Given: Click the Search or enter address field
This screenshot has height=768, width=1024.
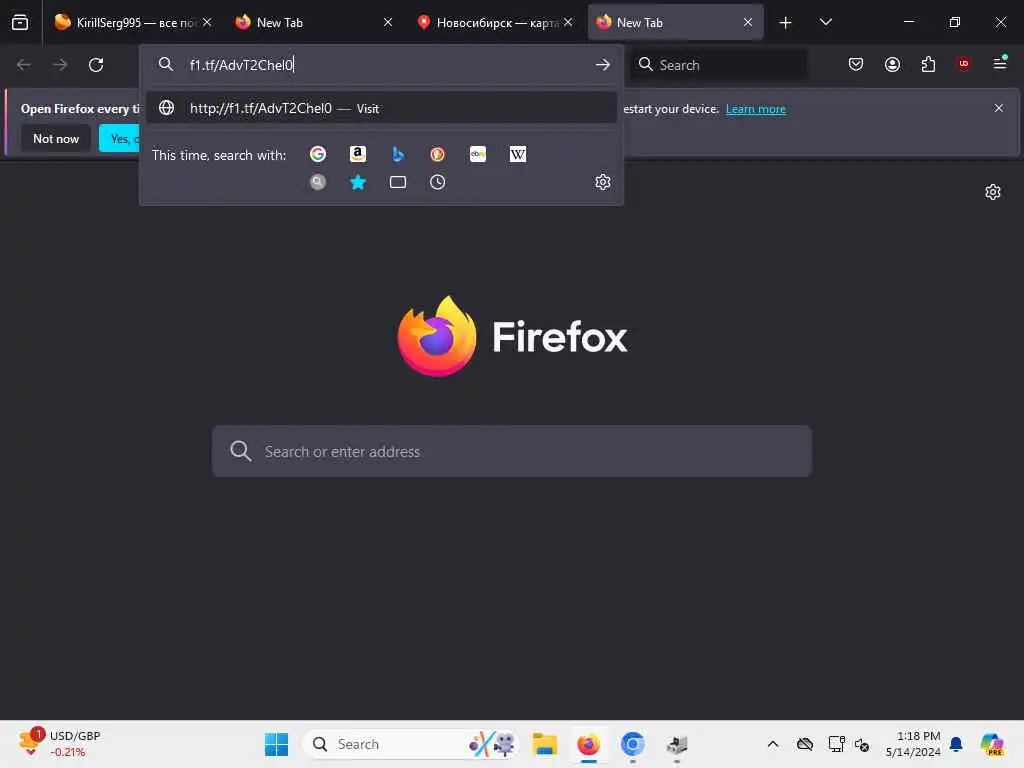Looking at the screenshot, I should pyautogui.click(x=512, y=451).
